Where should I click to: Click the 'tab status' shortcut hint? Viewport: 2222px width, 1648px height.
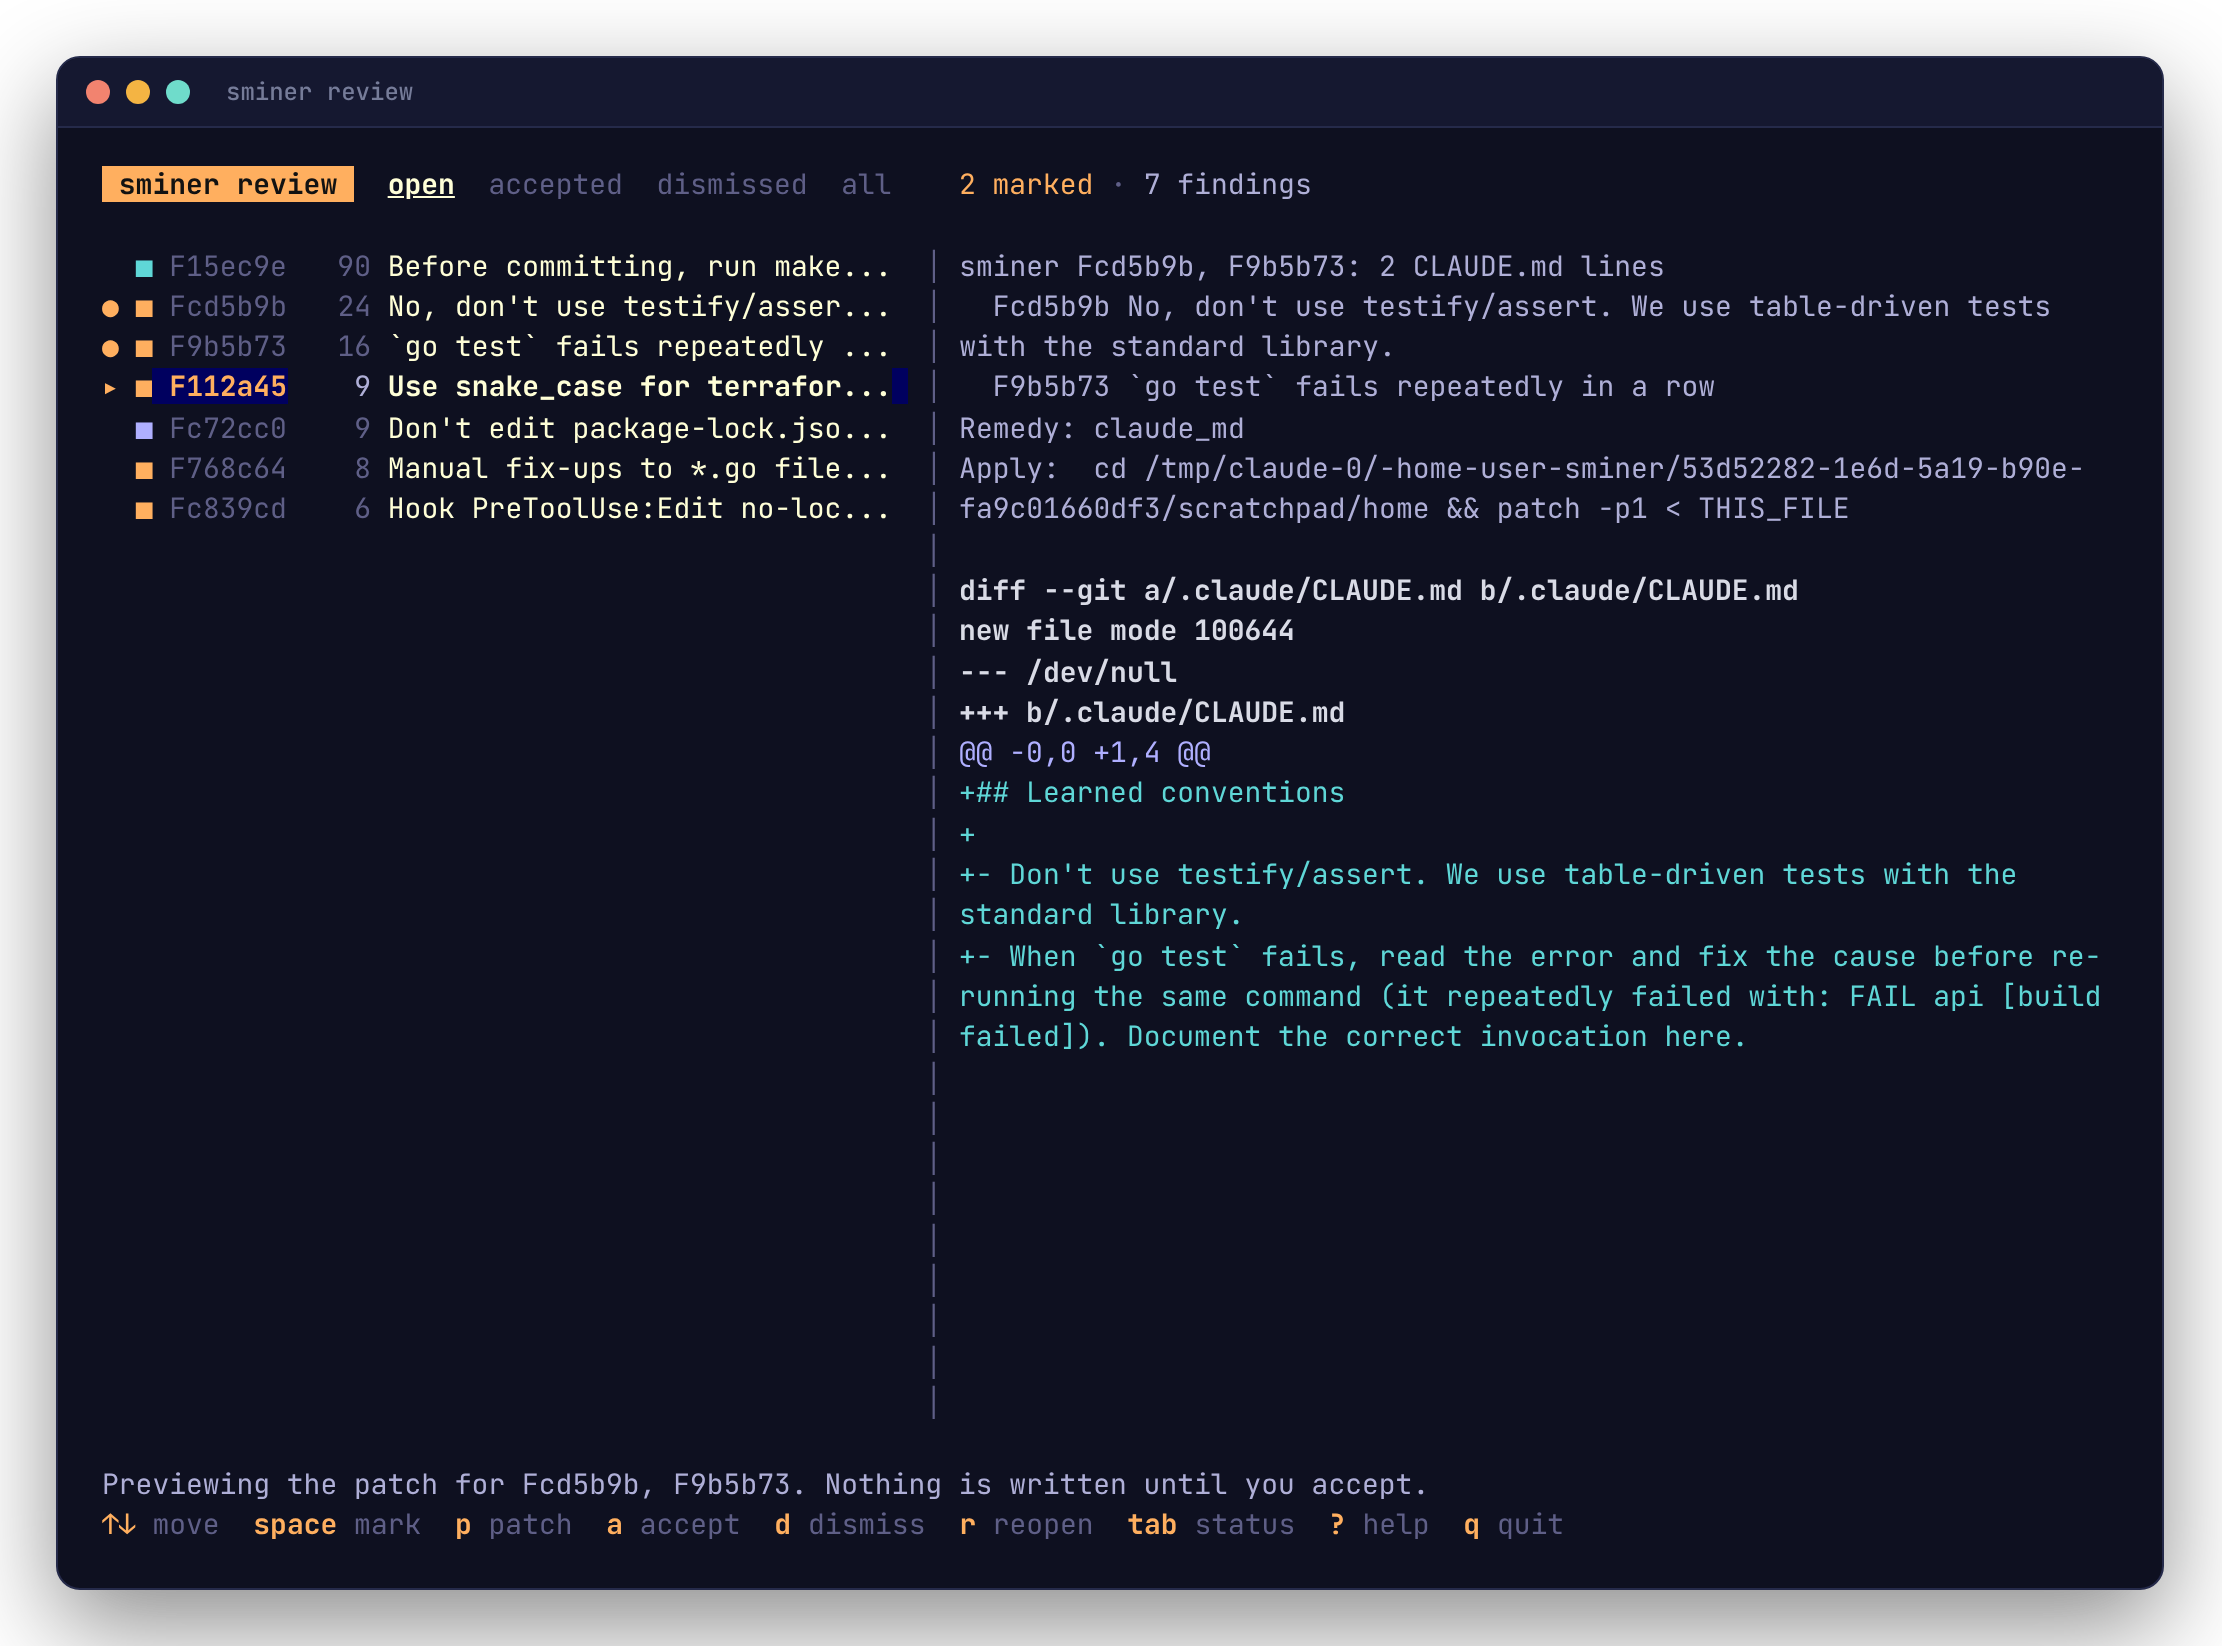1211,1525
